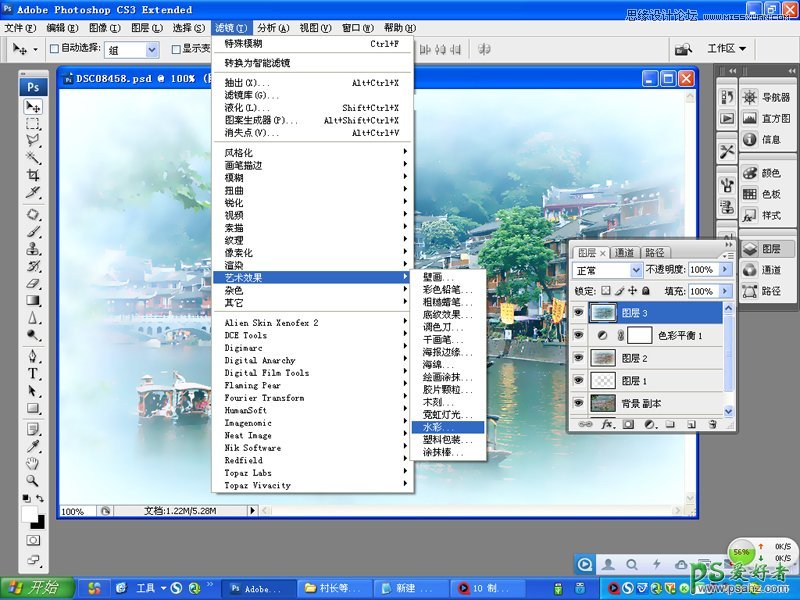The height and width of the screenshot is (600, 800).
Task: Add a layer style via fx icon
Action: click(607, 424)
